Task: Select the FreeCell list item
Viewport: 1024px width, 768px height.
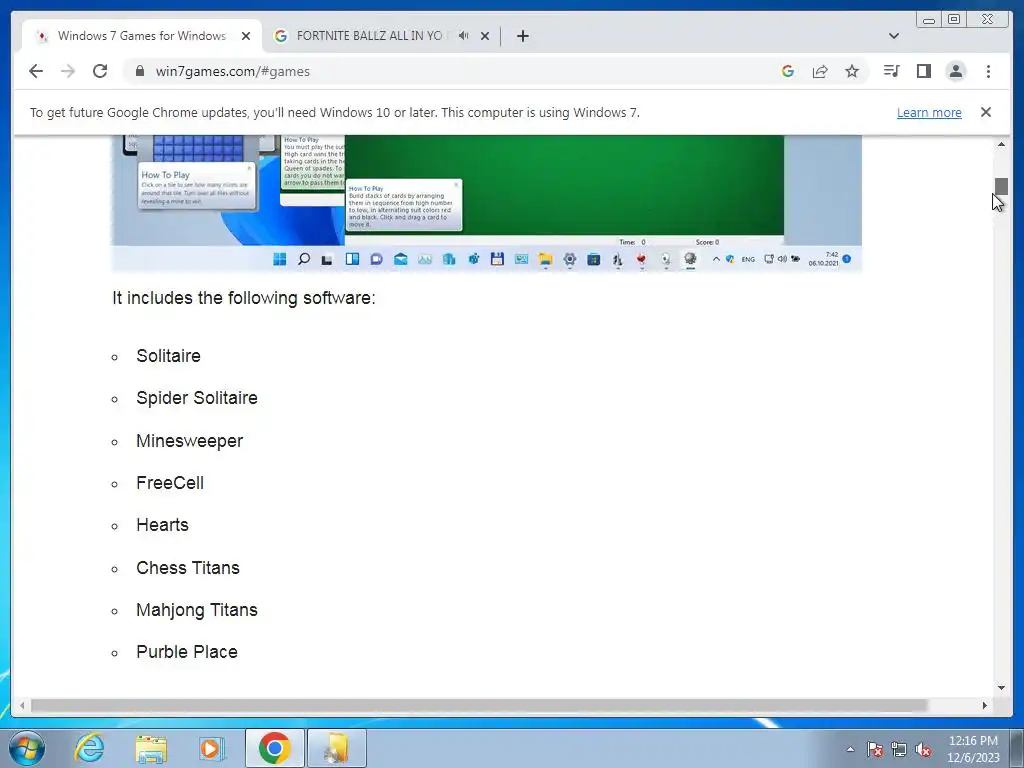Action: click(x=170, y=483)
